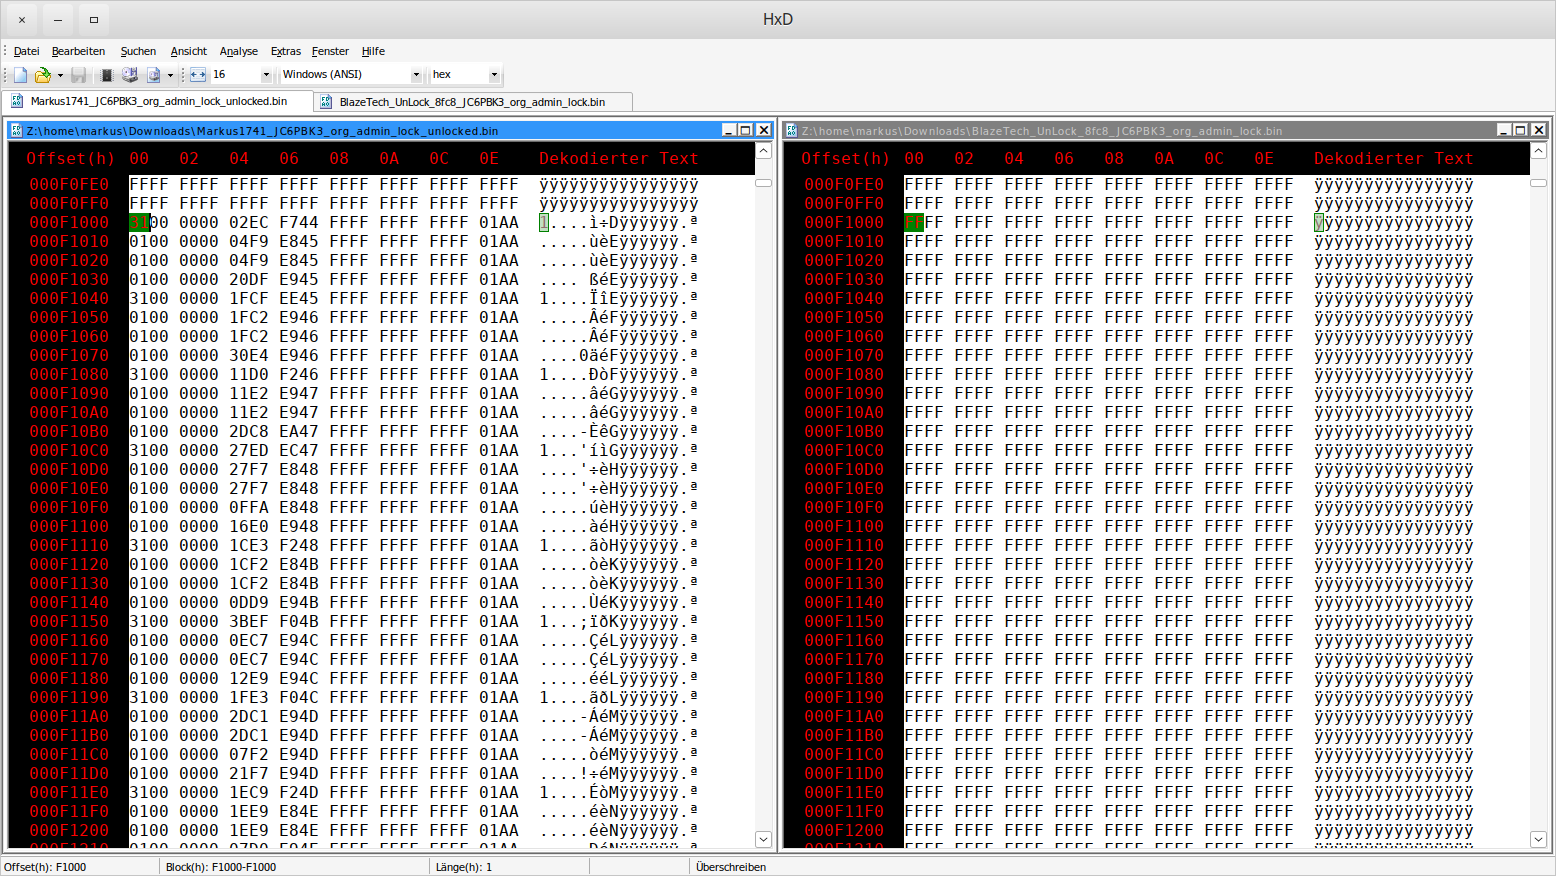Open the Suchen menu
Screen dimensions: 1556x876
(138, 51)
